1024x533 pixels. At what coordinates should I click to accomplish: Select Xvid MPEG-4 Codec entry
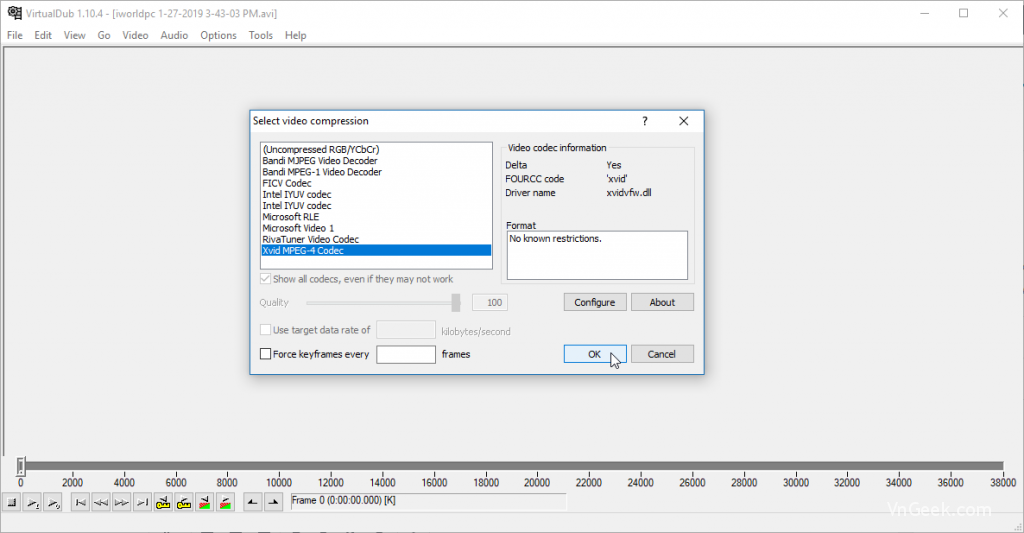point(376,250)
